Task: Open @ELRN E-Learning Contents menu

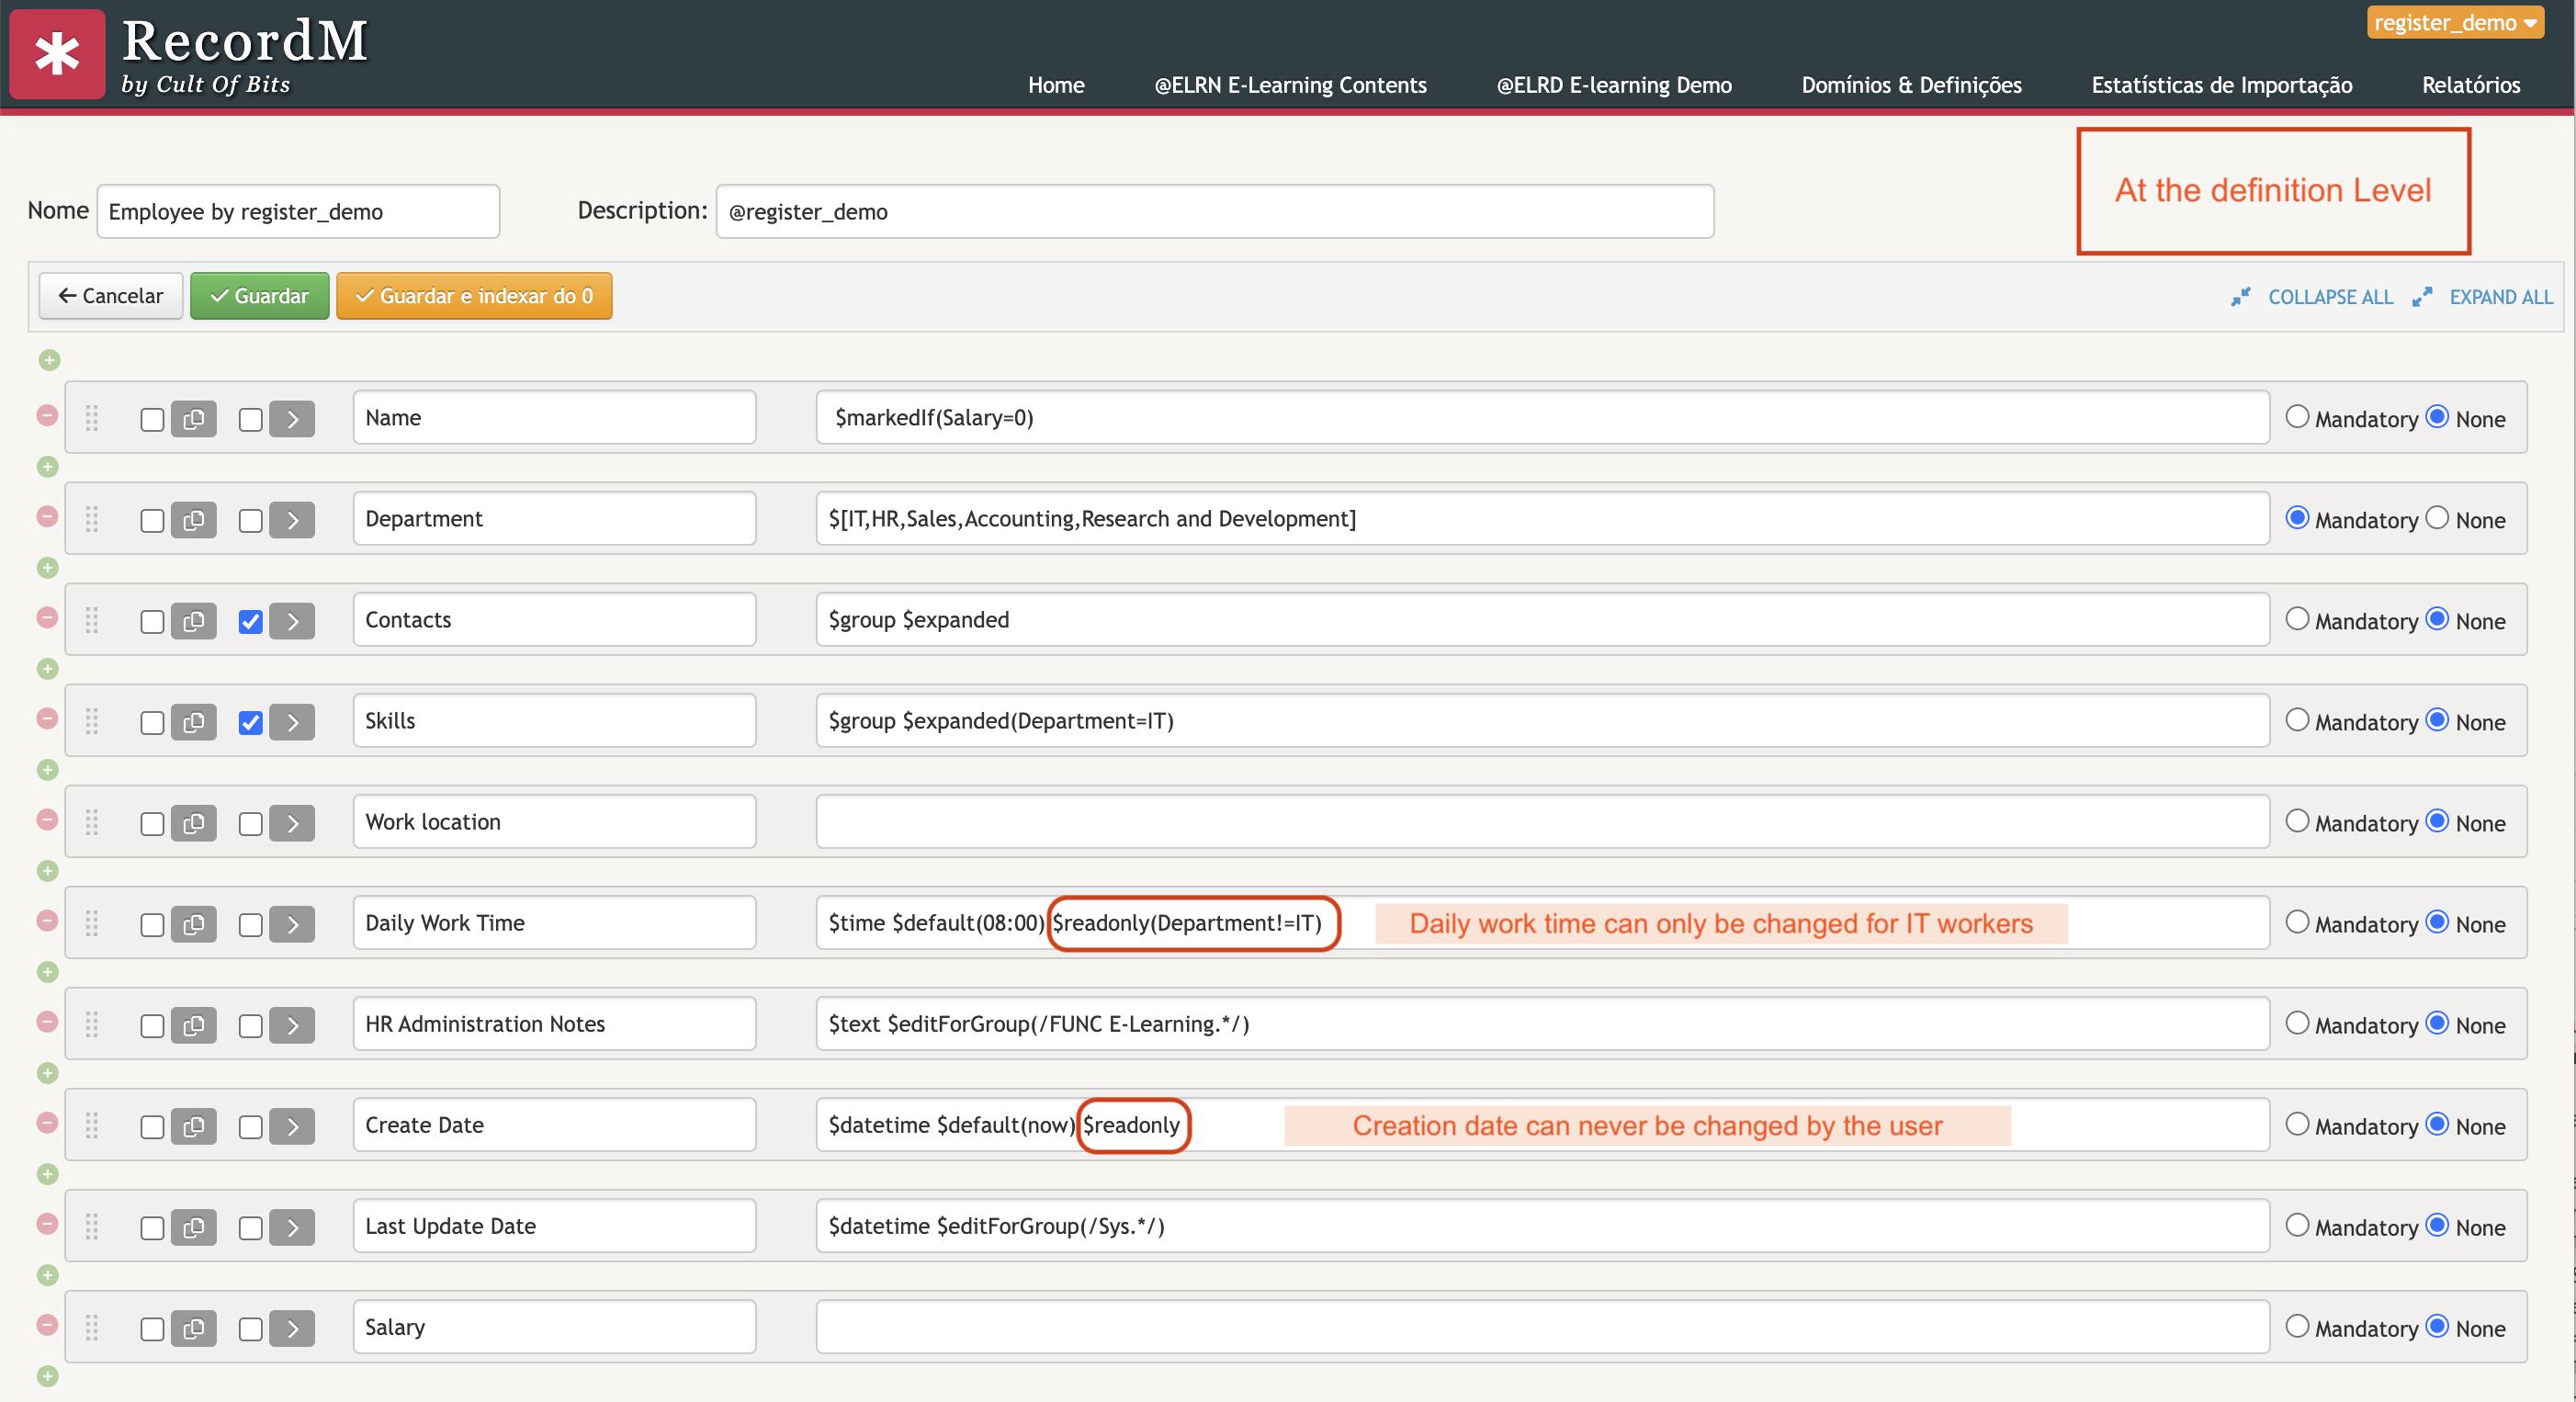Action: pos(1290,85)
